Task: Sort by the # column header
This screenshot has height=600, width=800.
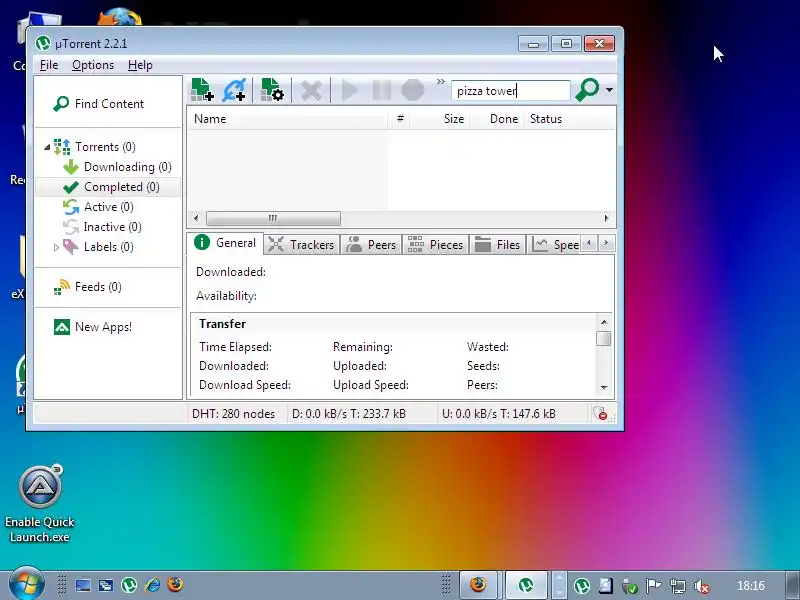Action: pyautogui.click(x=399, y=119)
